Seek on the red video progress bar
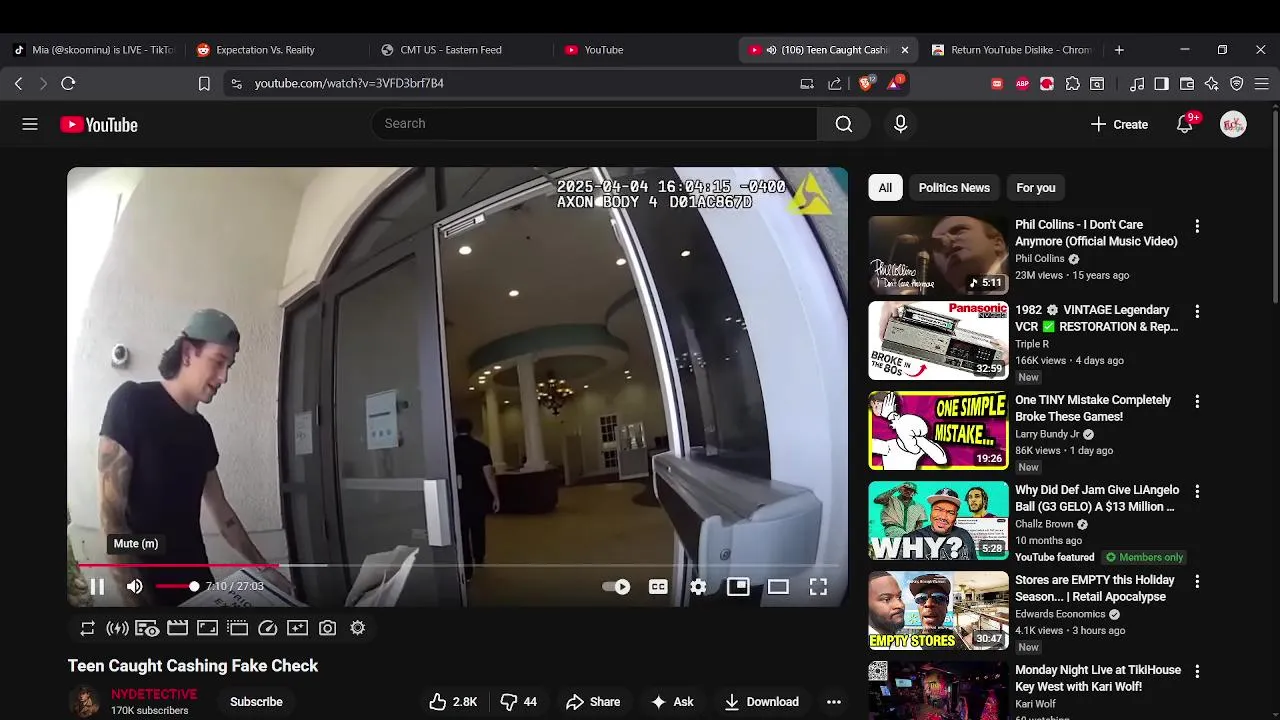Viewport: 1280px width, 720px height. point(457,566)
